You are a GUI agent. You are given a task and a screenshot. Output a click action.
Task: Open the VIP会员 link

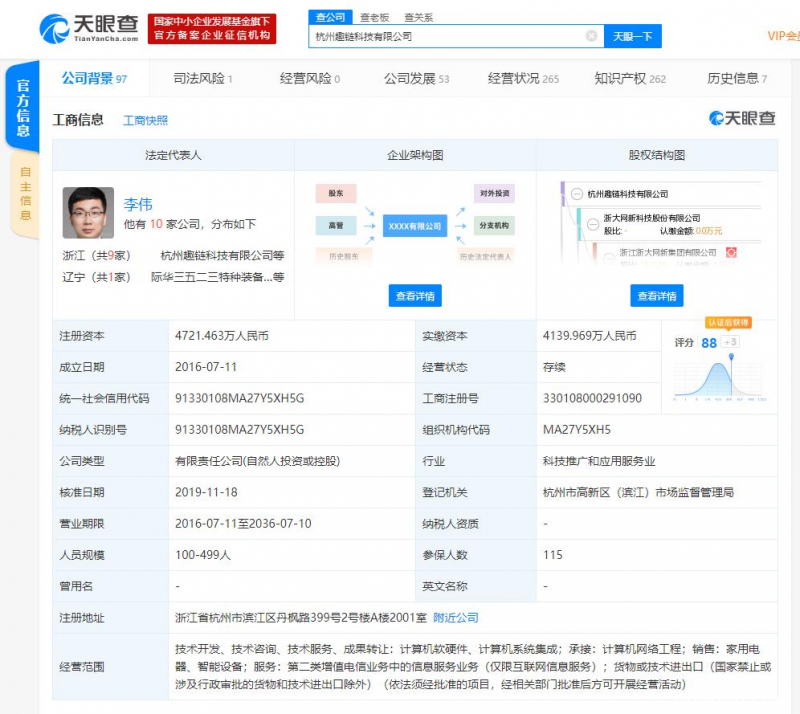coord(784,36)
